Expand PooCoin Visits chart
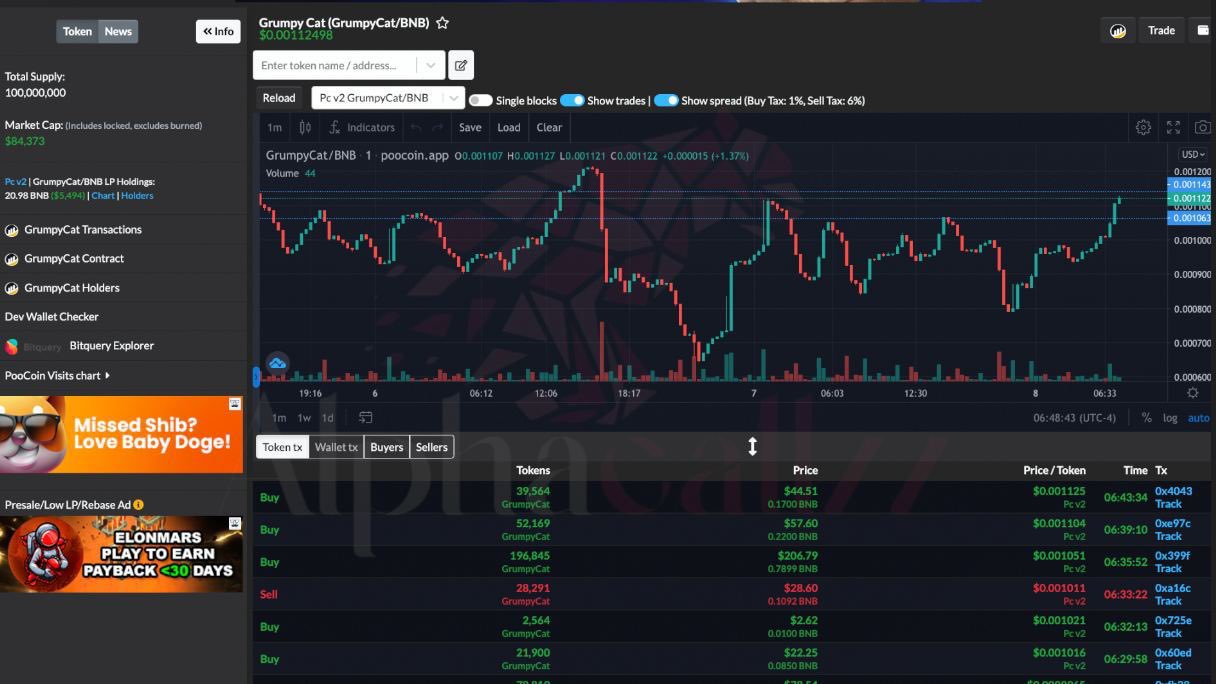The width and height of the screenshot is (1216, 684). pos(57,376)
